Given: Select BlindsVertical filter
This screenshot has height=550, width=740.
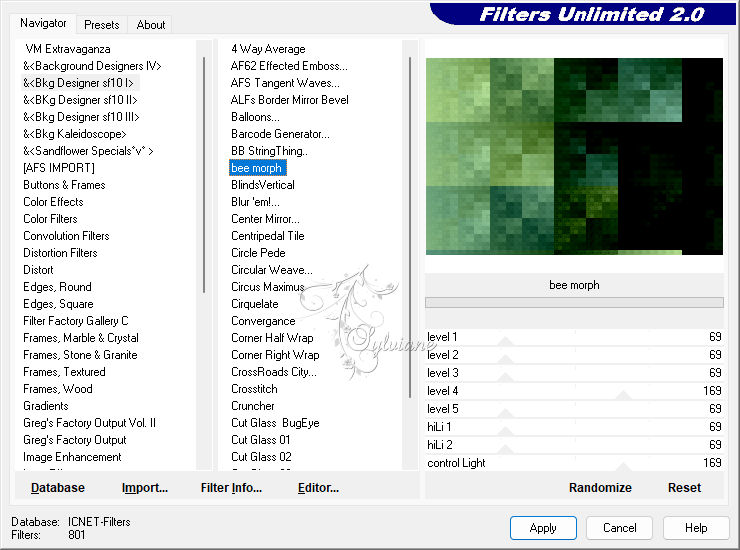Looking at the screenshot, I should [263, 185].
